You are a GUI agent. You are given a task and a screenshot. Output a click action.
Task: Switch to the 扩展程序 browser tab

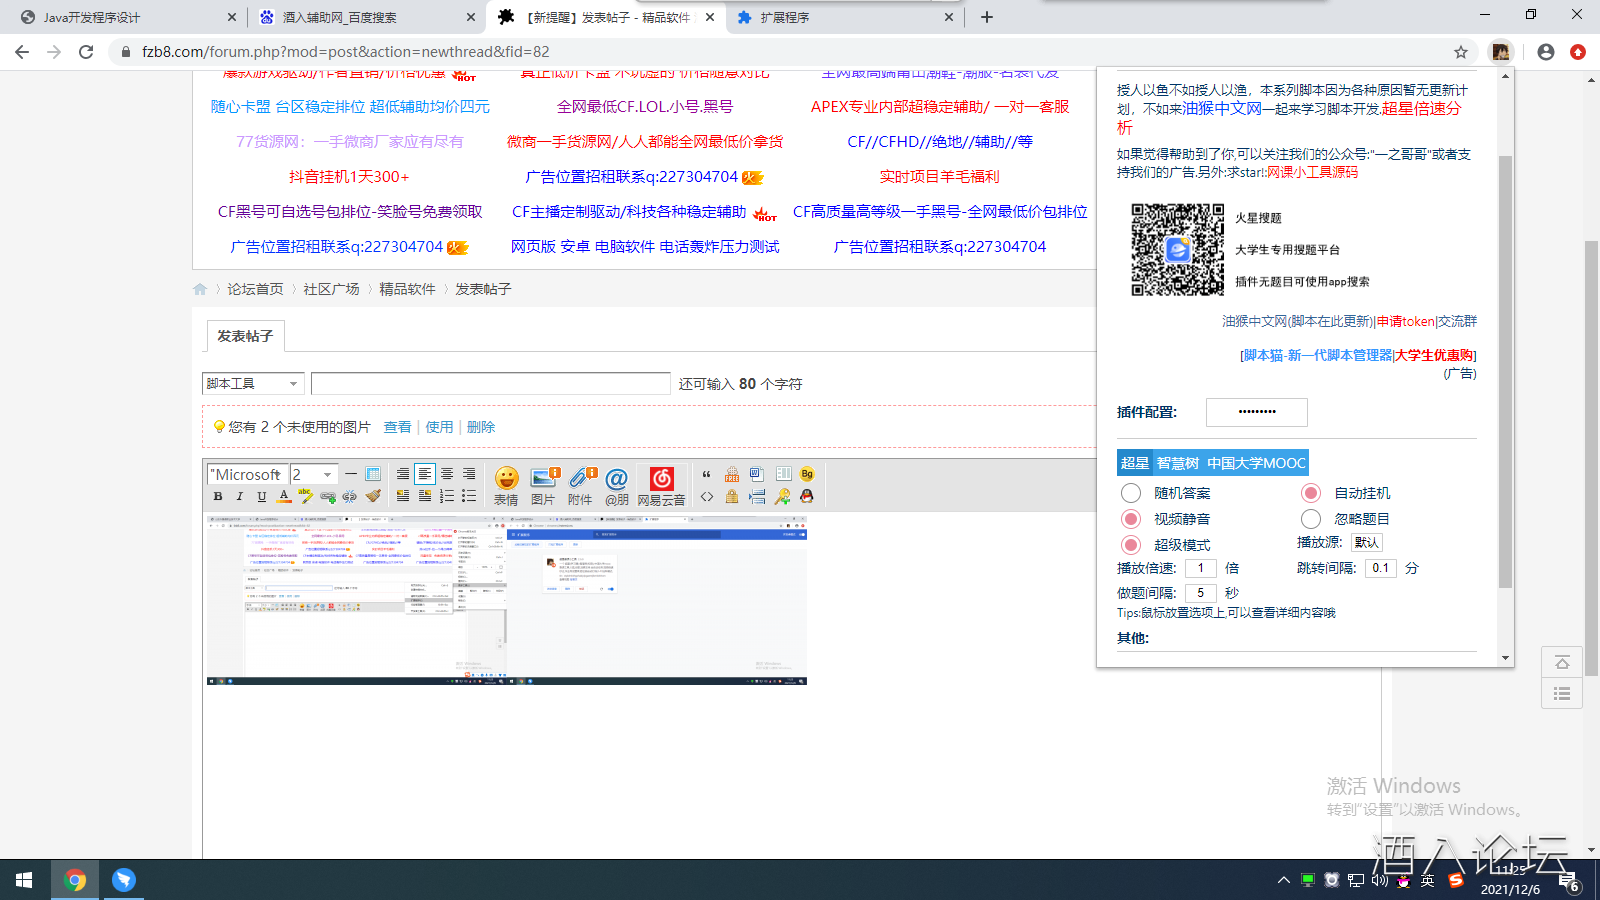click(840, 17)
